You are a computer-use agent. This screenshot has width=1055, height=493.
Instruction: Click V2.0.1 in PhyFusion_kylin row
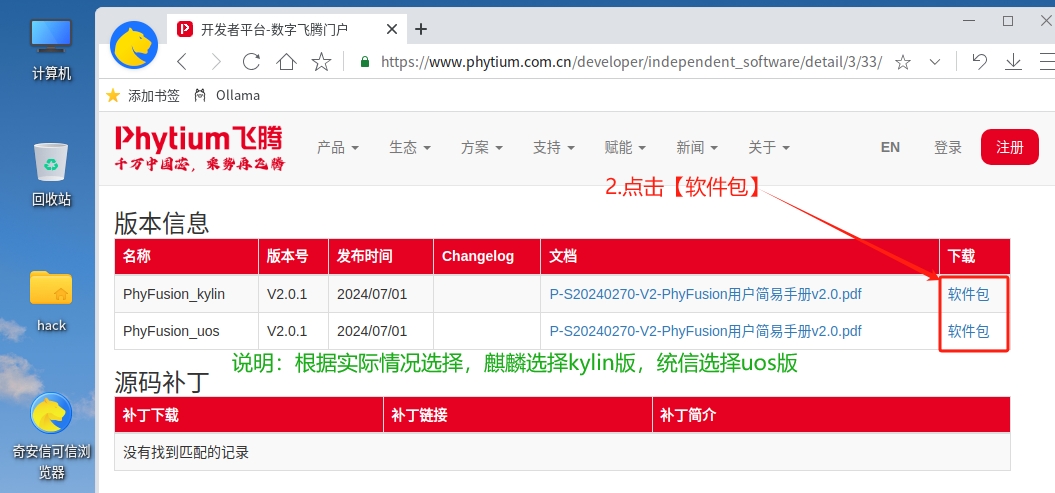tap(287, 294)
